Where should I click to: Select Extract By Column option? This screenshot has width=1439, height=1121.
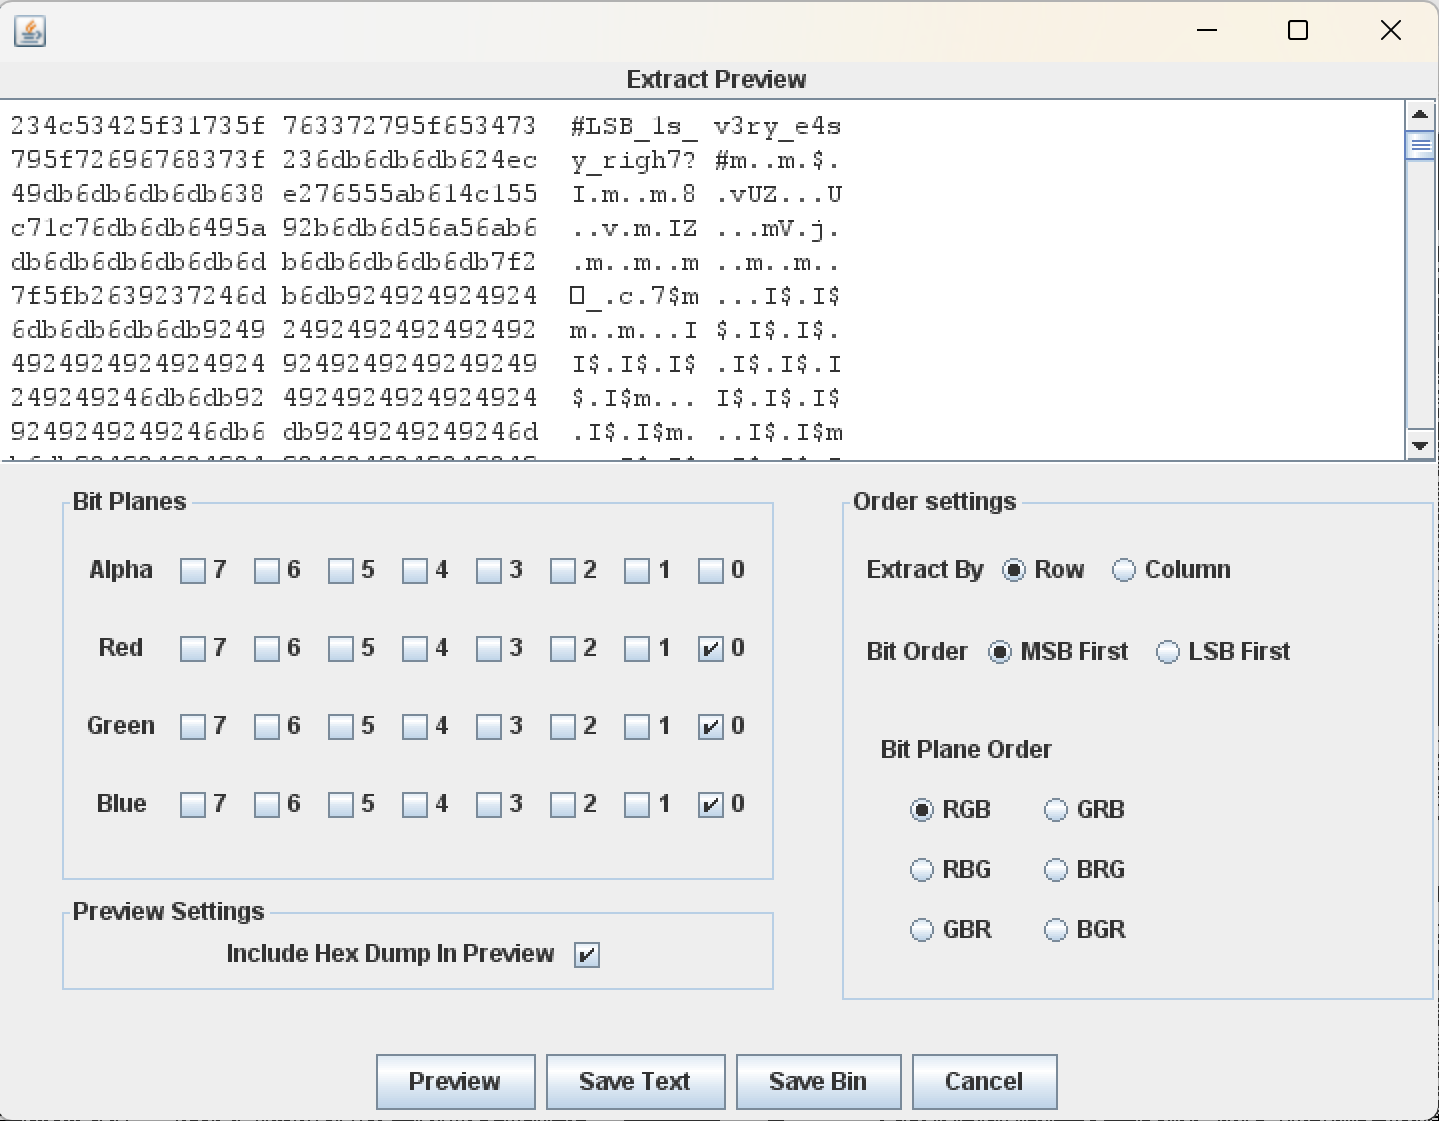point(1124,570)
